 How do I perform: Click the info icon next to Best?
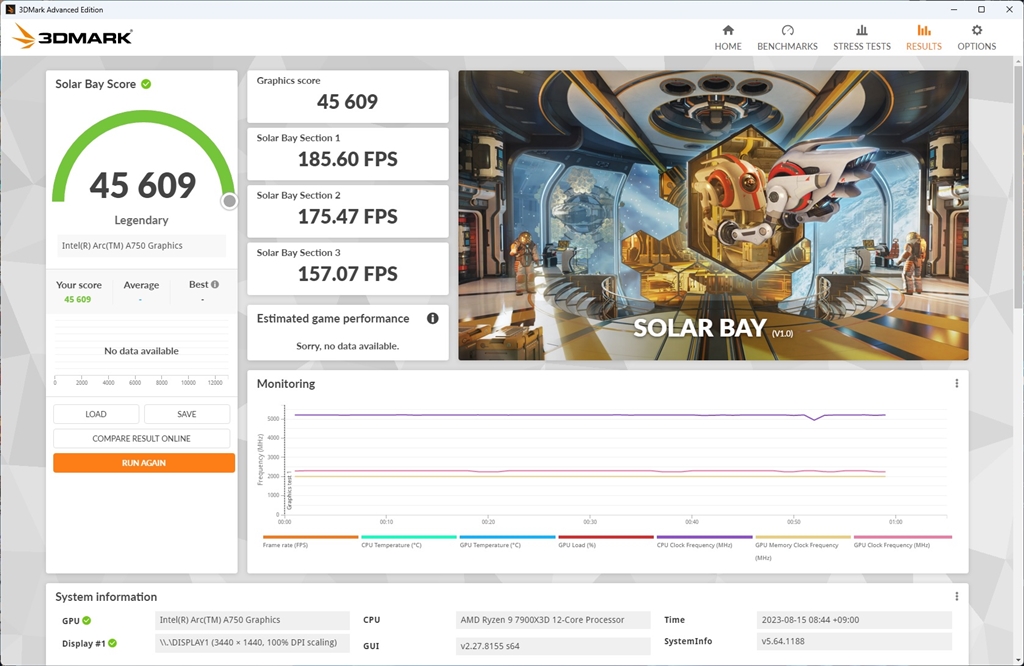(215, 284)
